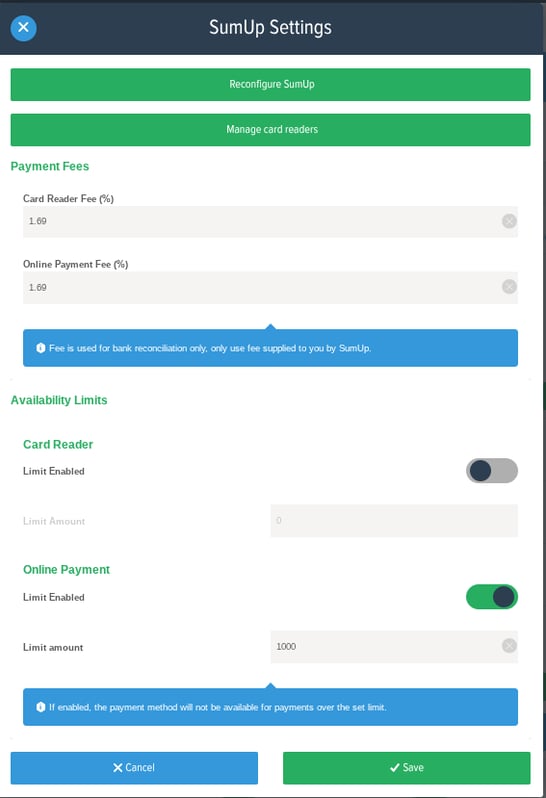
Task: Click the X icon on Cancel button
Action: tap(118, 767)
